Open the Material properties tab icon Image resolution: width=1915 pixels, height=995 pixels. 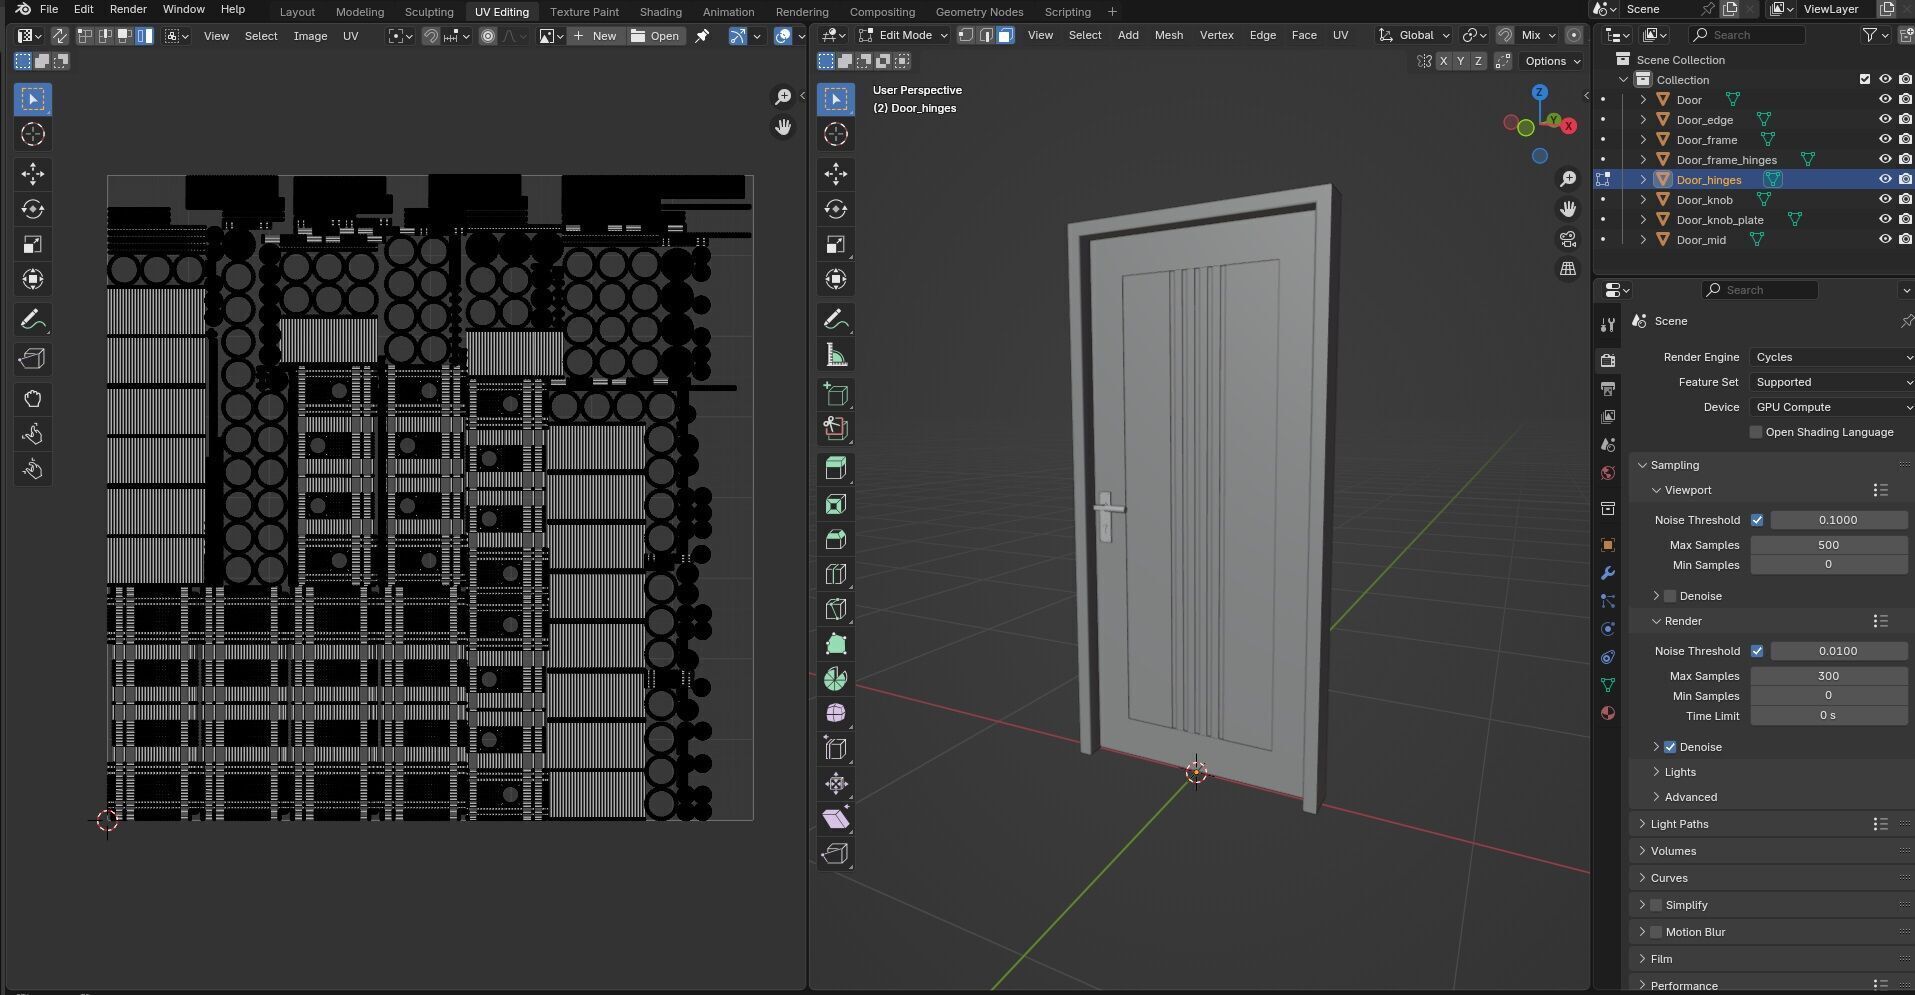[x=1608, y=713]
